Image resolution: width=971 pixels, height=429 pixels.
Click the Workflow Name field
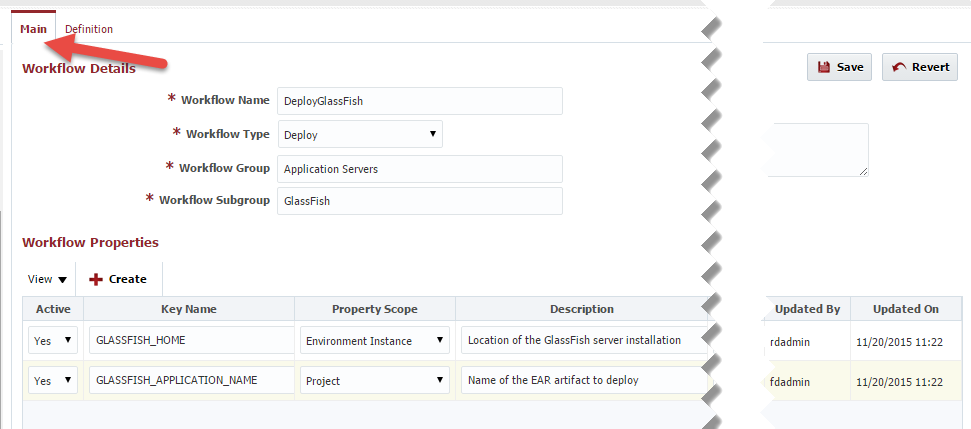click(420, 101)
